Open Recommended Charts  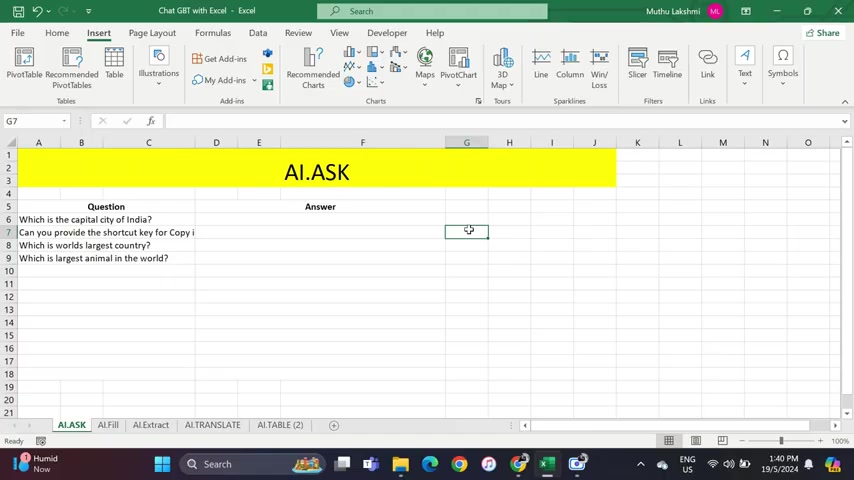[x=313, y=68]
